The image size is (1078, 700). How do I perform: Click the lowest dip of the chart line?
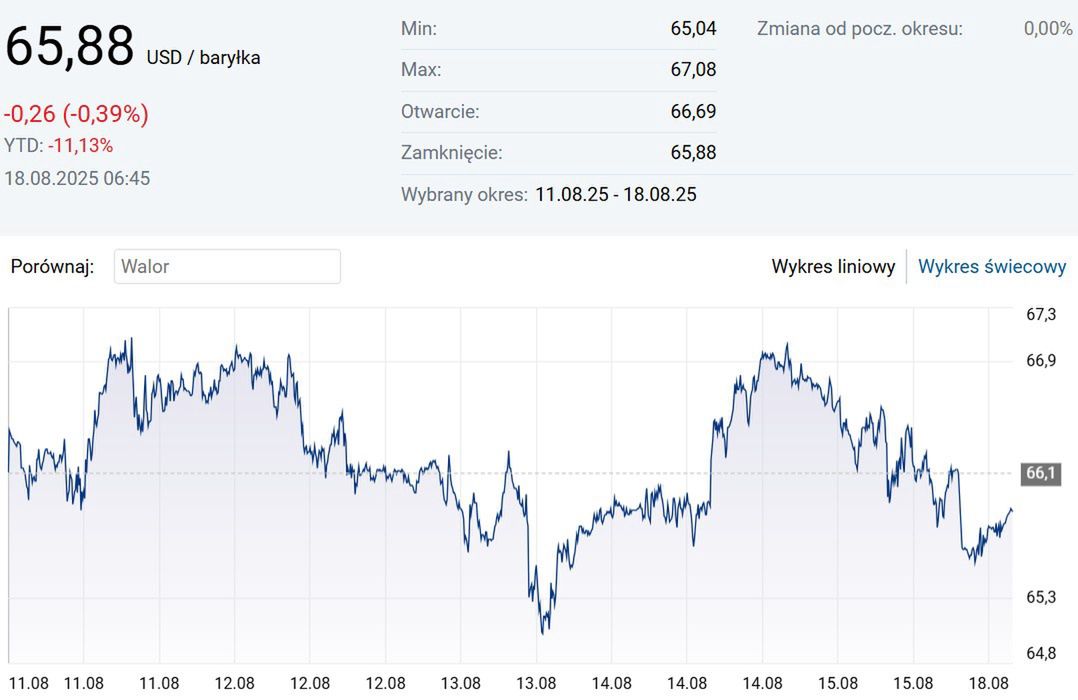point(543,632)
